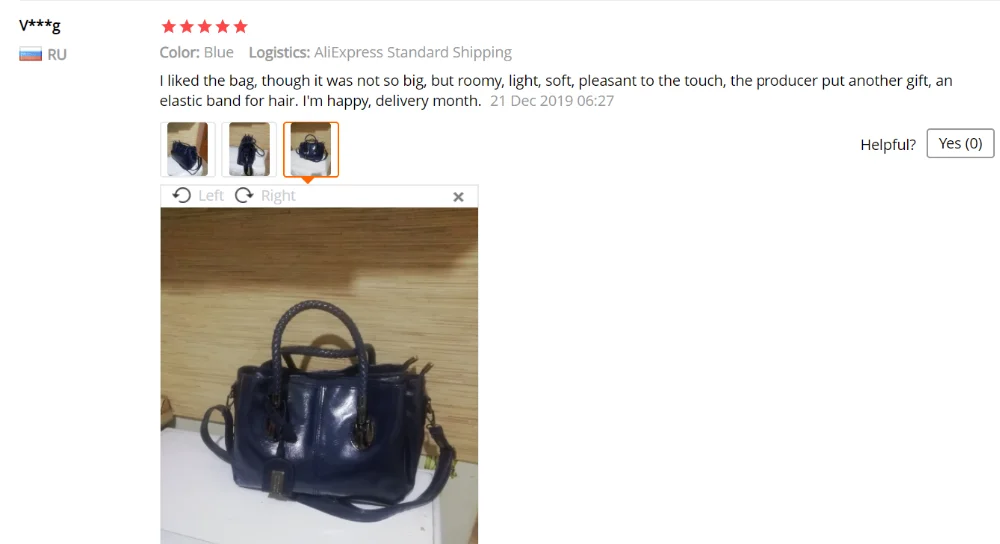This screenshot has height=544, width=1000.
Task: Click AliExpress Standard Shipping text
Action: pos(413,52)
